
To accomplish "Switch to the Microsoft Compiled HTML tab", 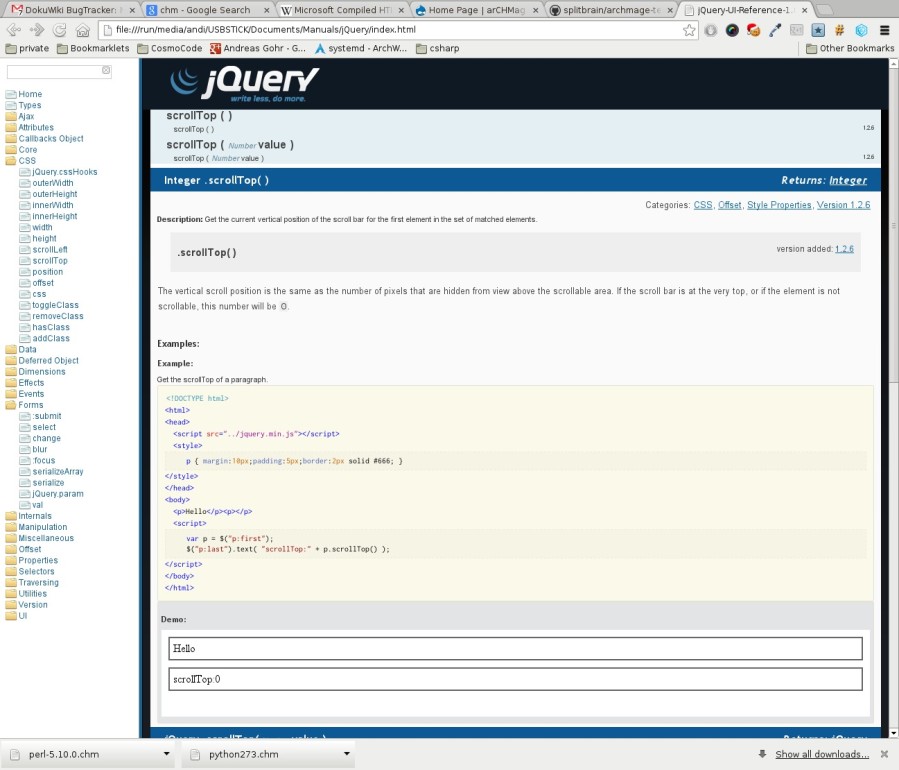I will pyautogui.click(x=342, y=10).
